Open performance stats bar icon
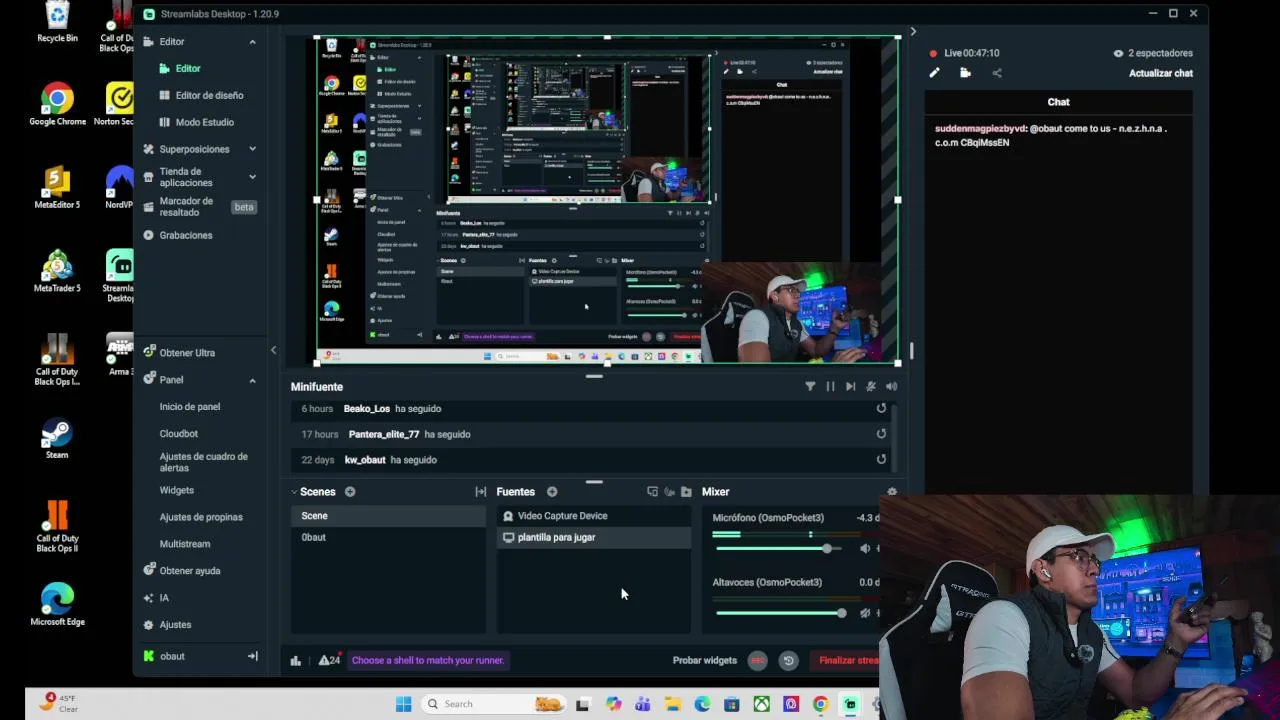 point(296,660)
